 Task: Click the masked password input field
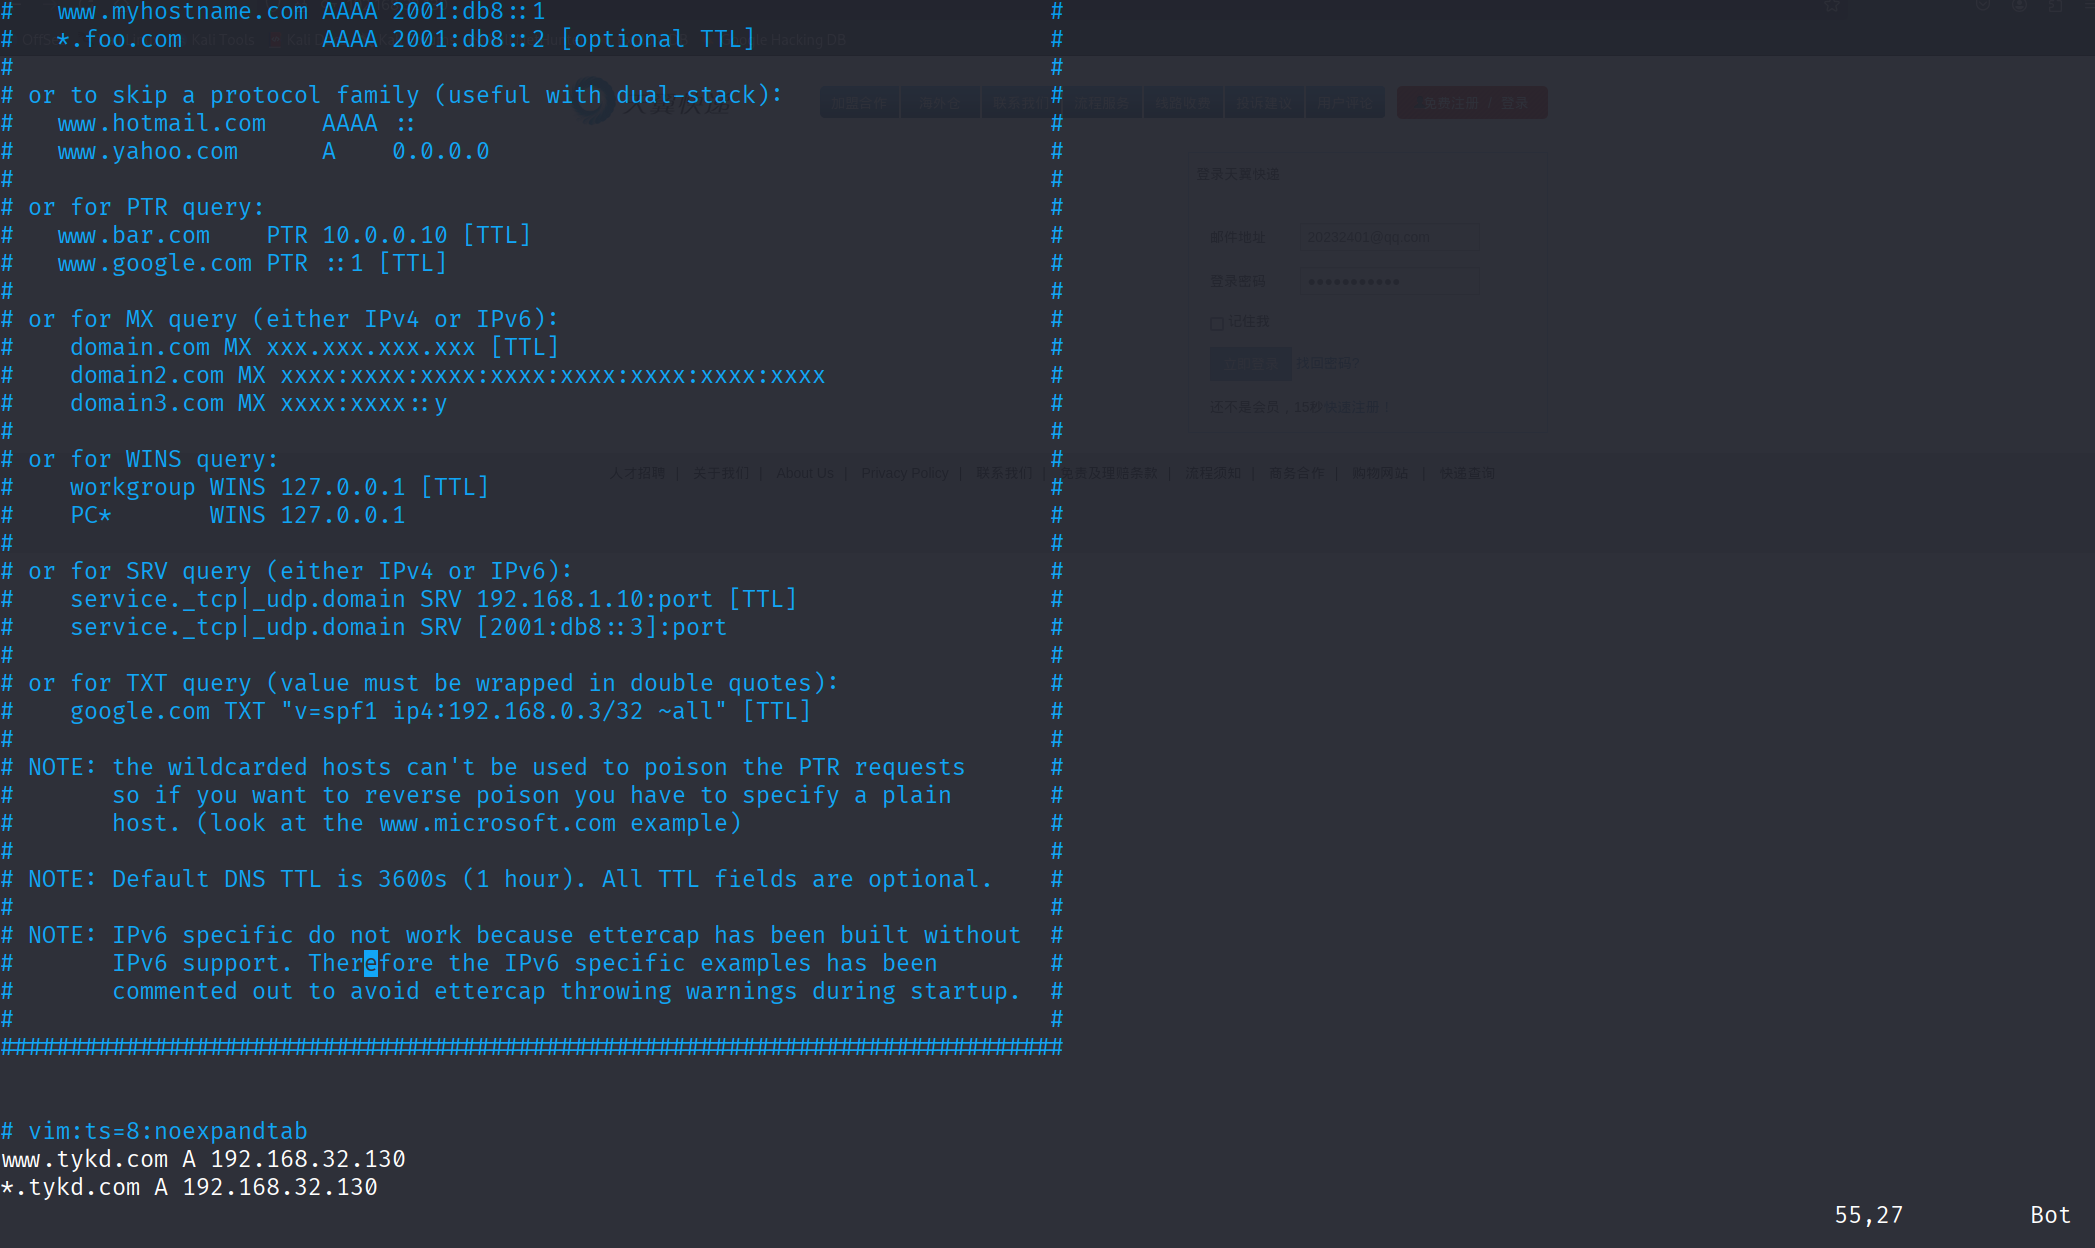(x=1388, y=281)
